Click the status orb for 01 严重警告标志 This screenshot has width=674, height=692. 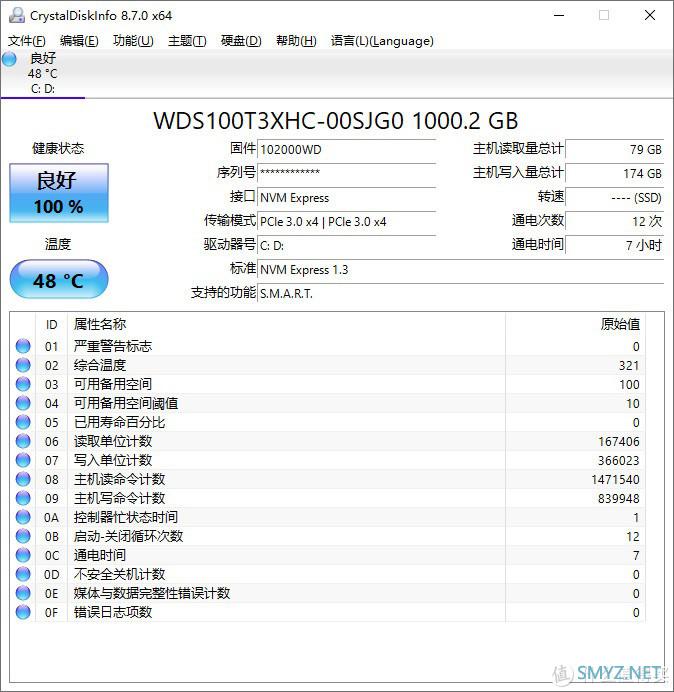pyautogui.click(x=23, y=346)
